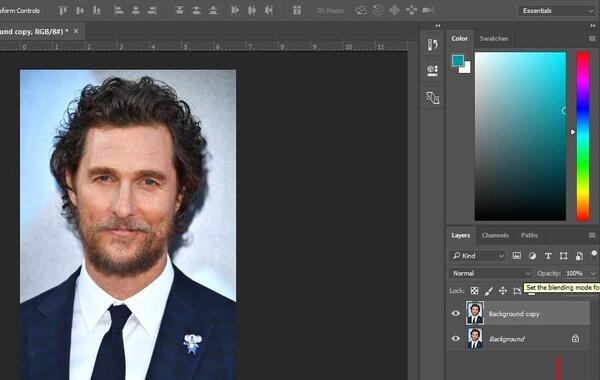
Task: Click the foreground color swatch
Action: pyautogui.click(x=458, y=60)
